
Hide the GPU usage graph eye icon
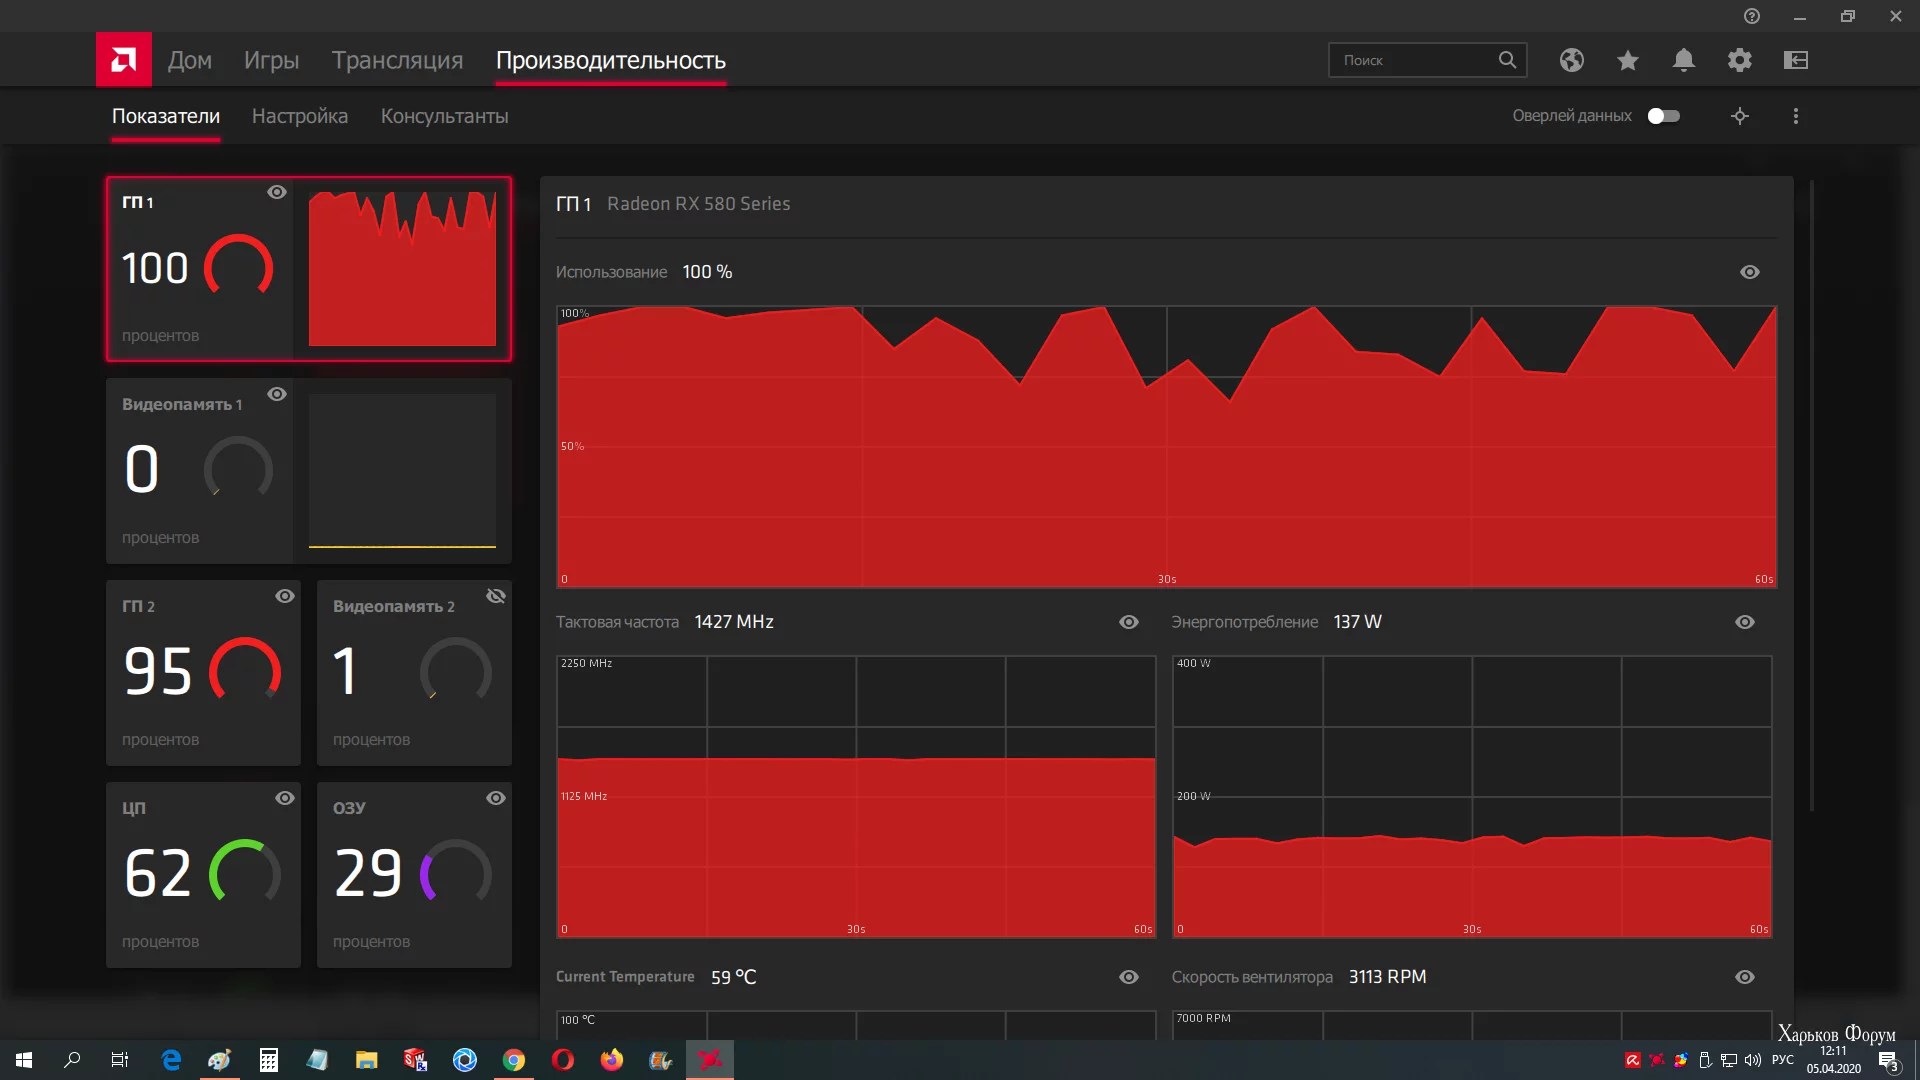pos(1750,272)
